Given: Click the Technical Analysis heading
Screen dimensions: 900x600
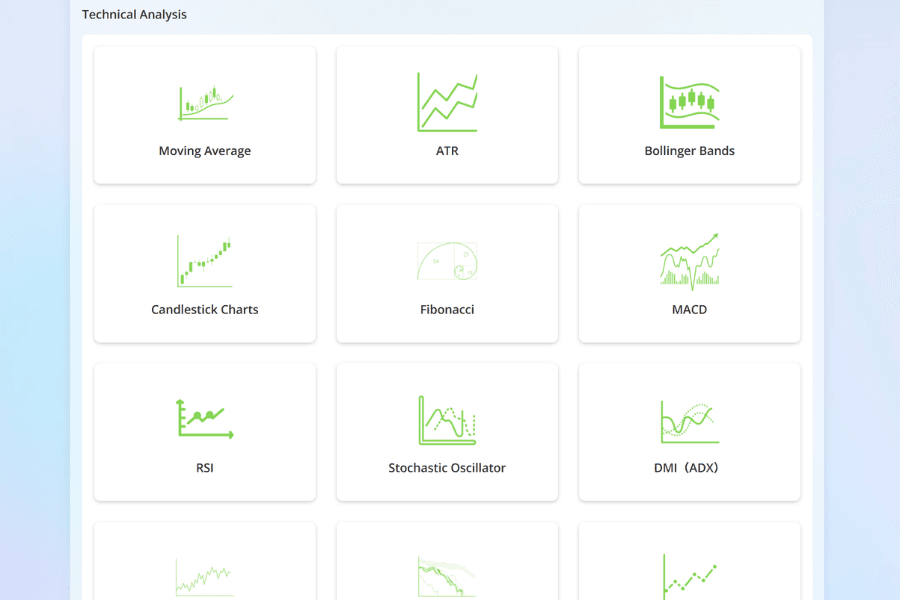Looking at the screenshot, I should pyautogui.click(x=134, y=14).
